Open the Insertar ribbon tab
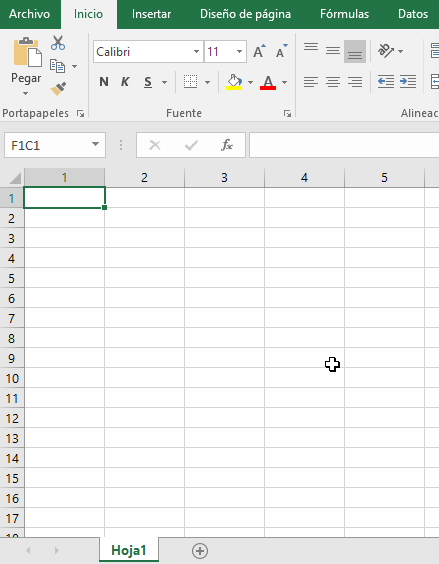 click(151, 14)
